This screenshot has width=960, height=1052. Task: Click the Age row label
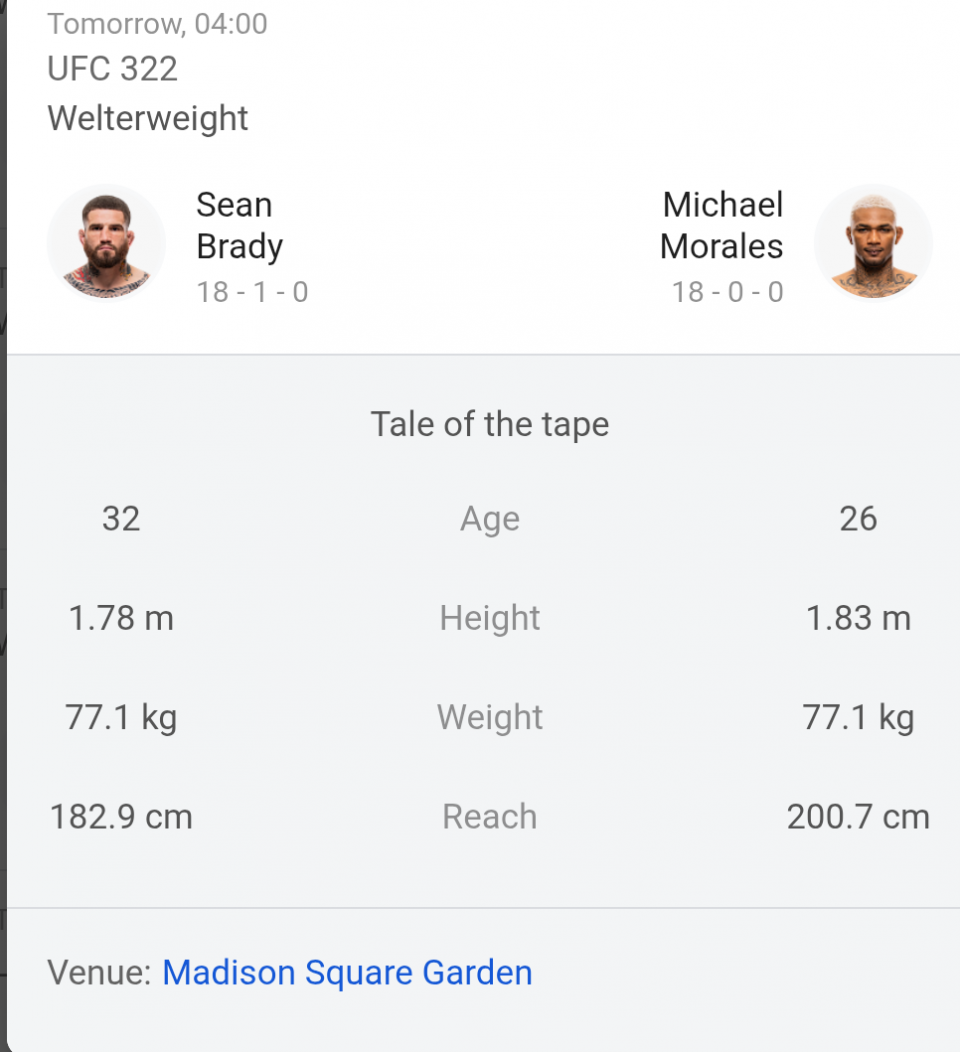tap(489, 519)
